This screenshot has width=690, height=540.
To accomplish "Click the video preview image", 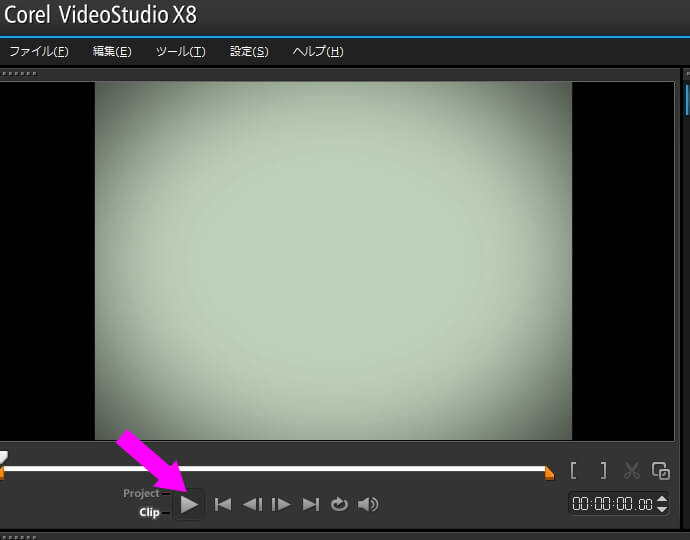I will pos(333,261).
